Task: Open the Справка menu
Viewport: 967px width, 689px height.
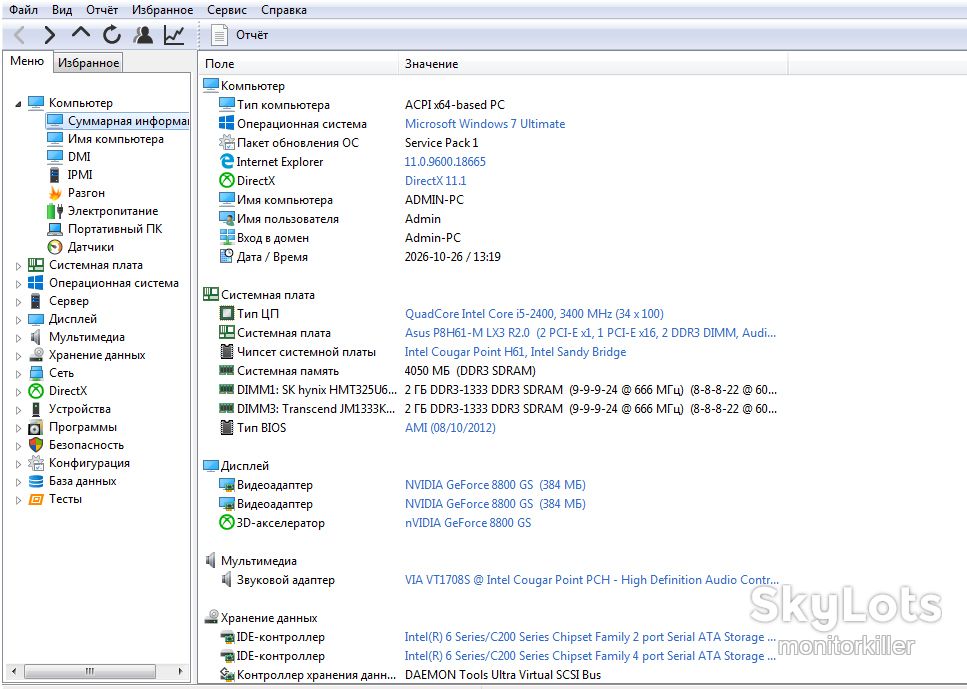Action: pos(284,10)
